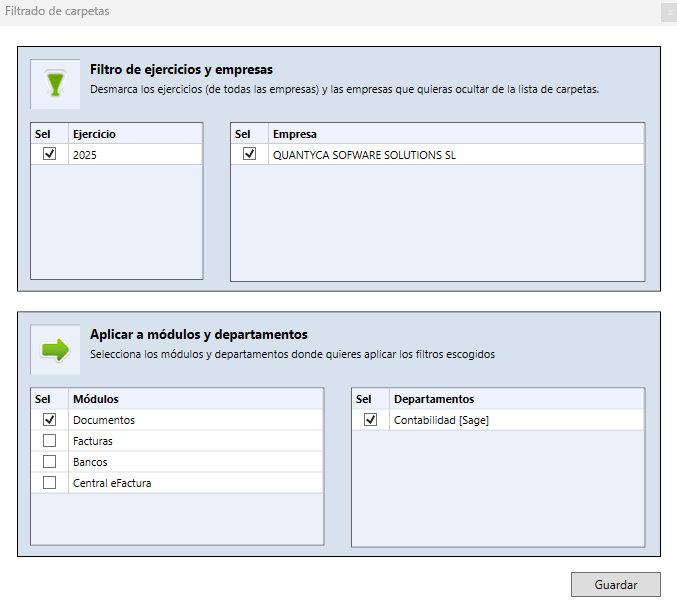The width and height of the screenshot is (677, 608).
Task: Click the green arrow apply icon
Action: pos(55,349)
